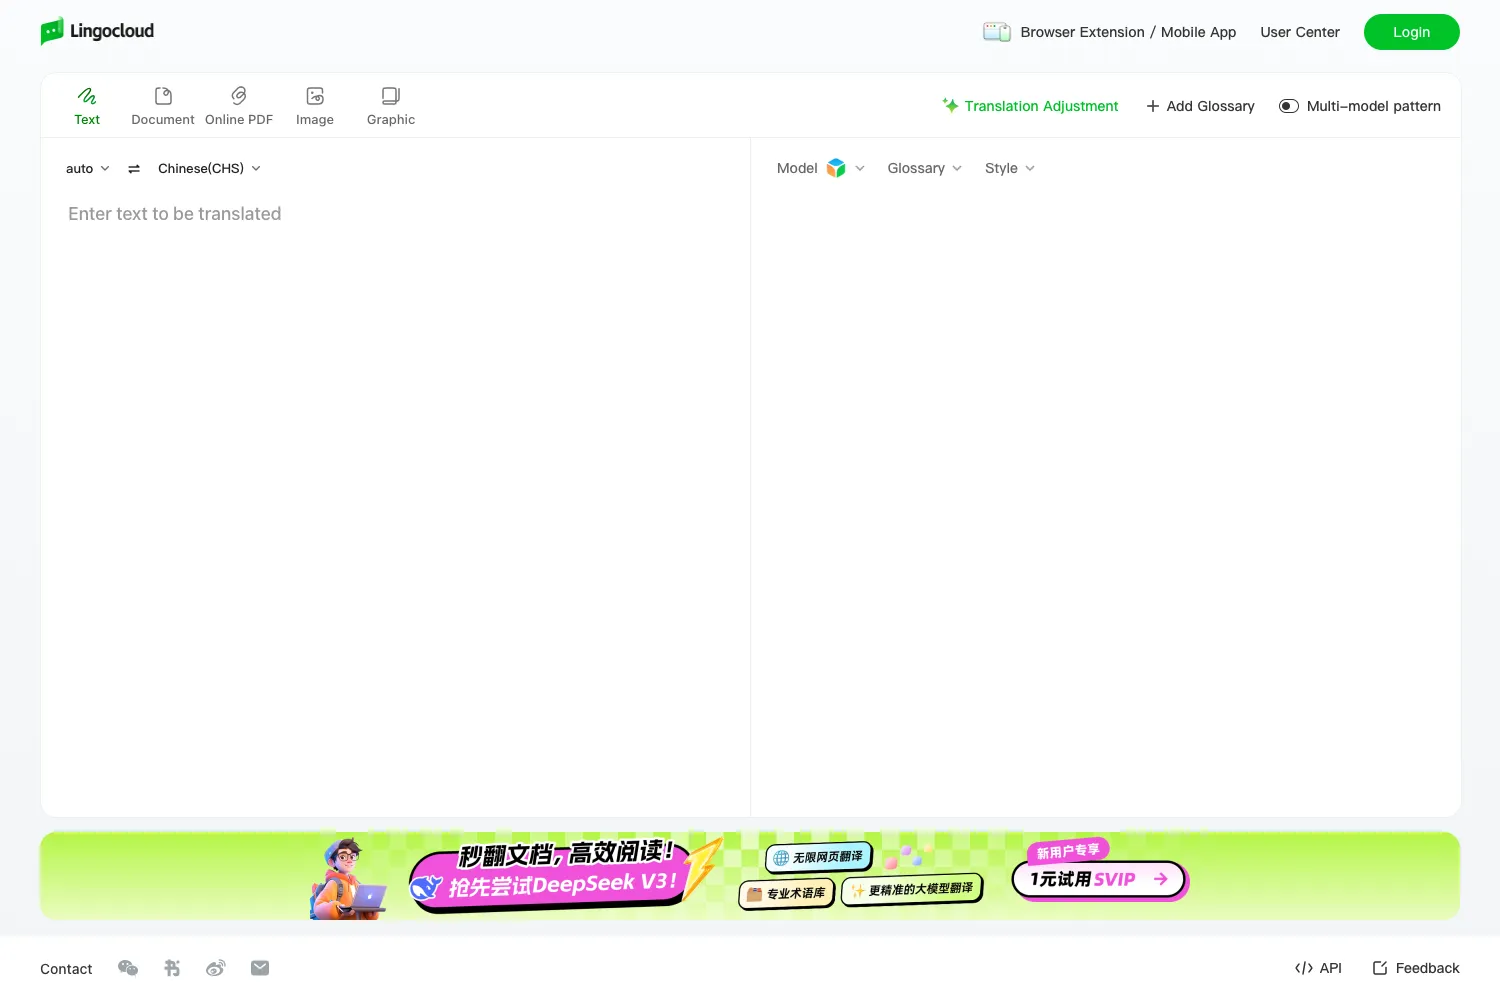The width and height of the screenshot is (1500, 1000).
Task: Click the browser extension window icon
Action: (997, 32)
